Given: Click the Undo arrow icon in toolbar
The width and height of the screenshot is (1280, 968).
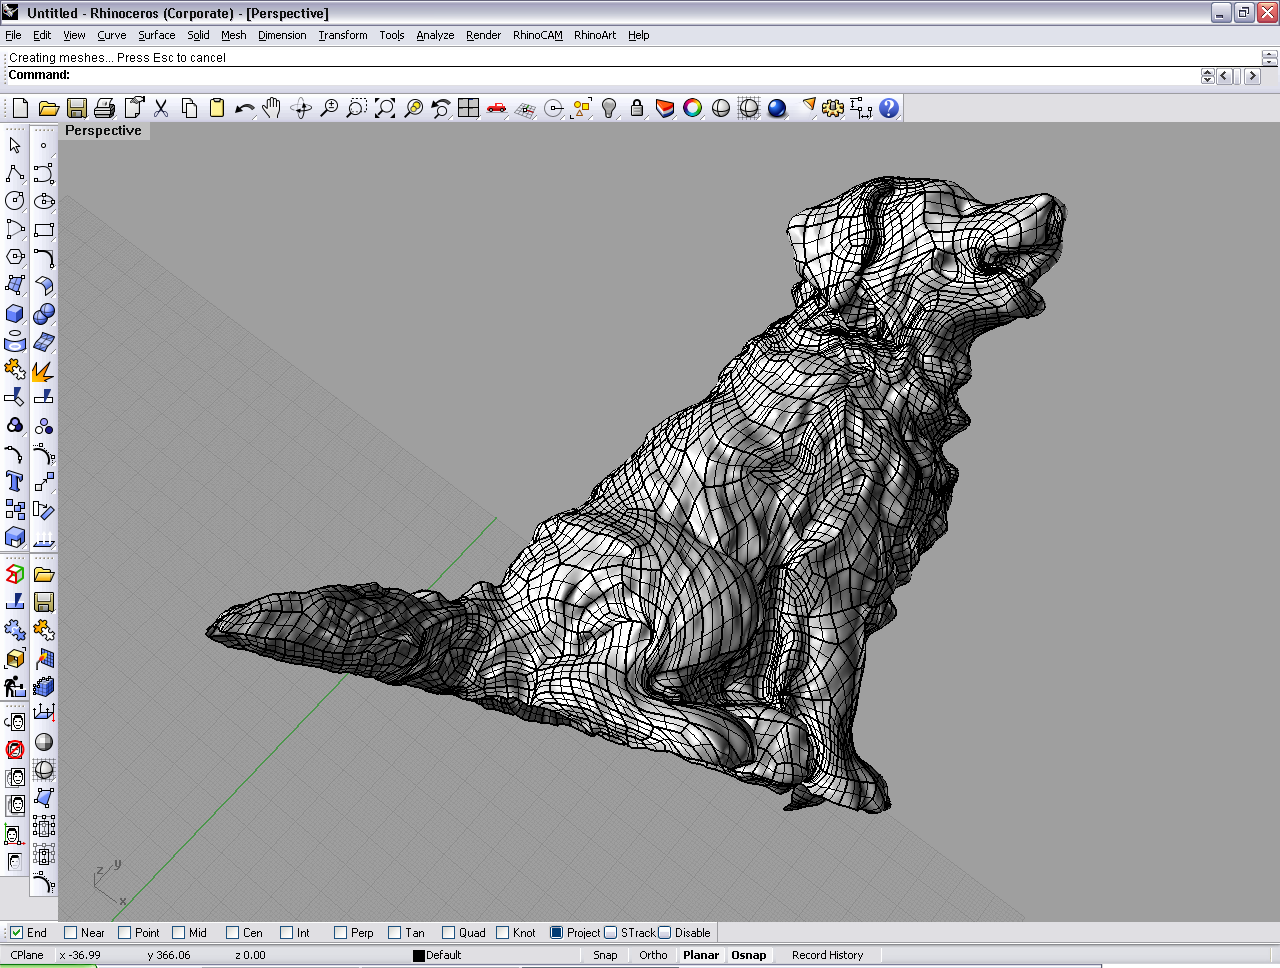Looking at the screenshot, I should [x=244, y=108].
